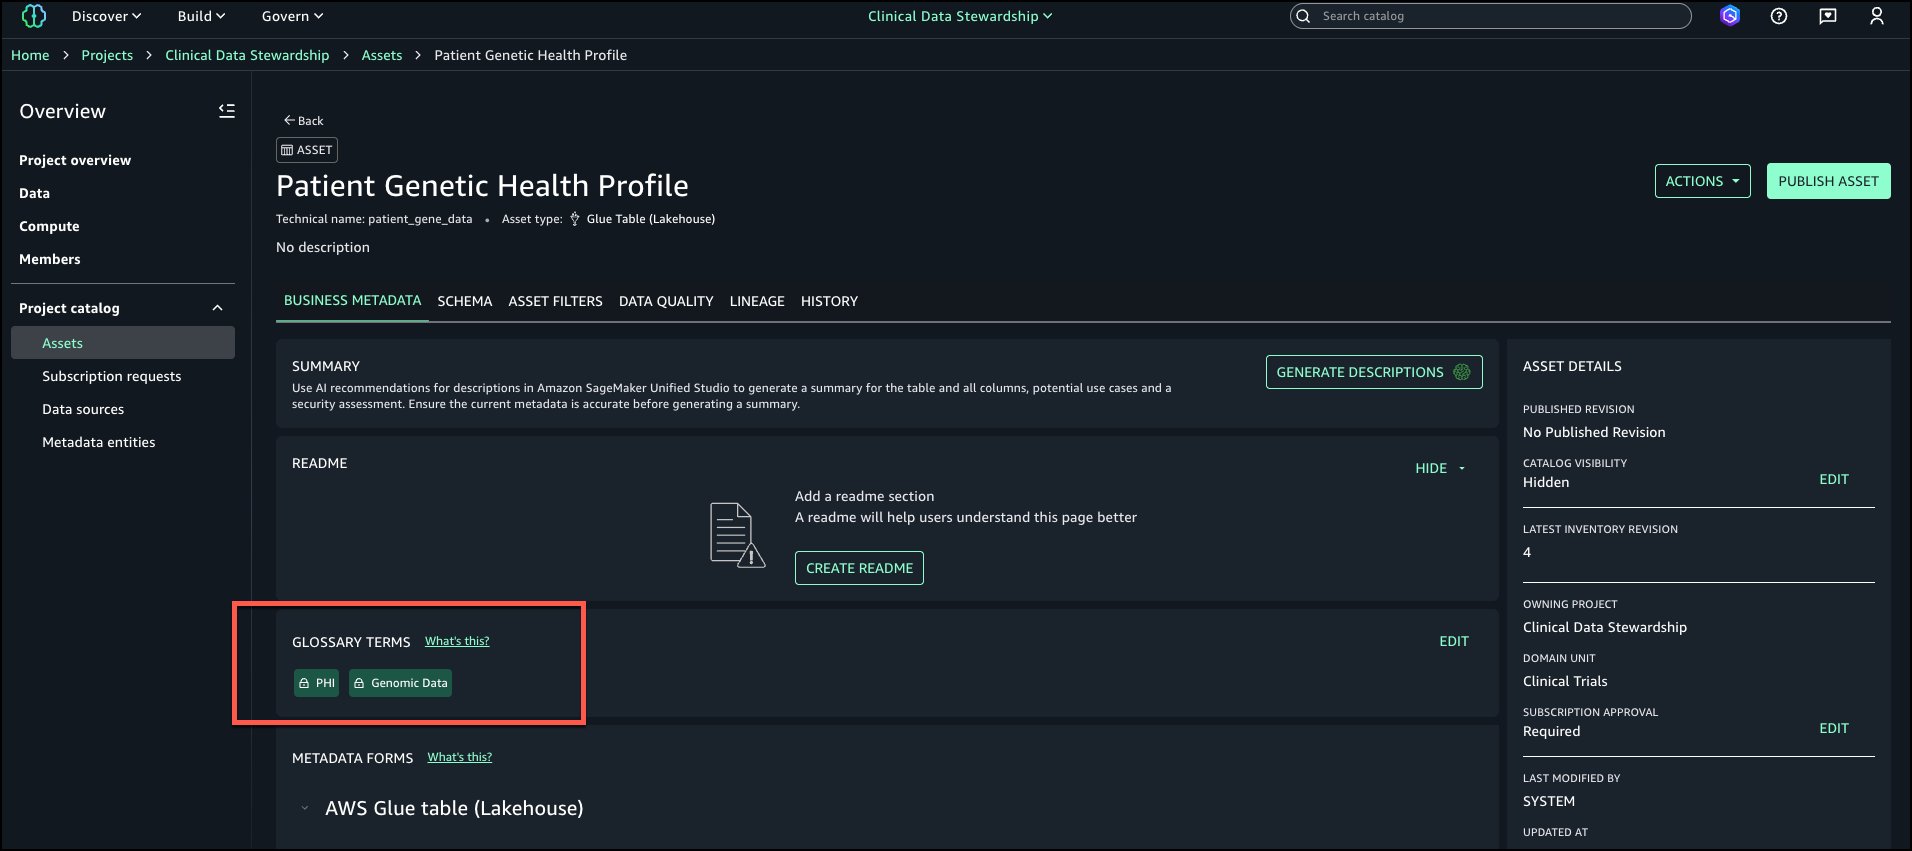
Task: Expand the ACTIONS dropdown button
Action: (x=1702, y=181)
